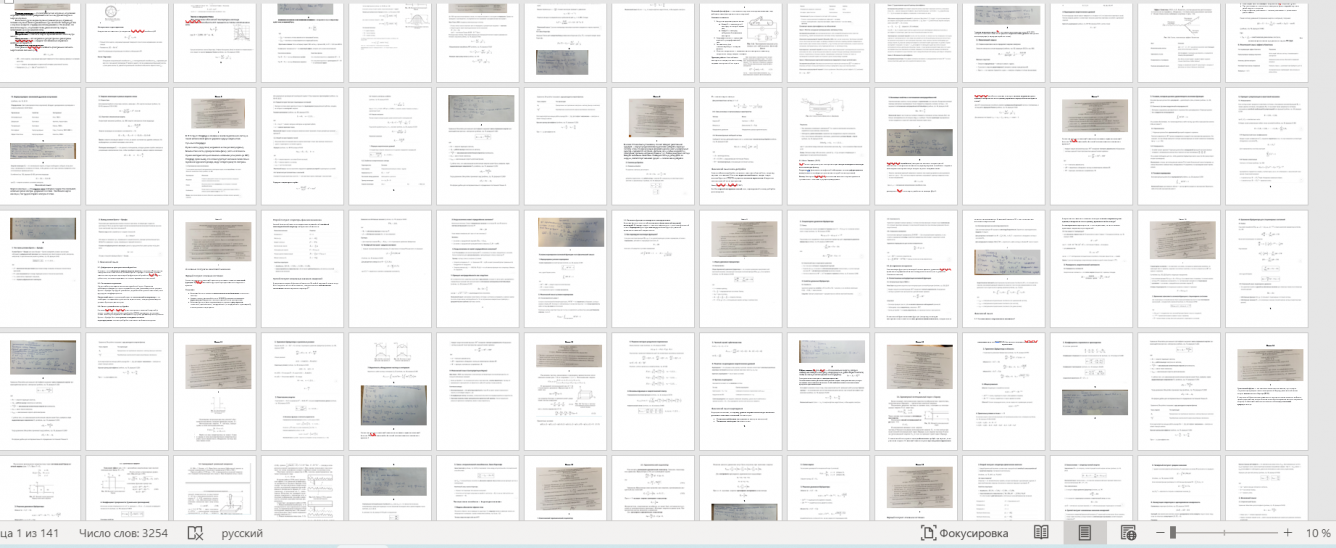Open word count 'Число слов: 3254'
1336x548 pixels.
pos(123,533)
